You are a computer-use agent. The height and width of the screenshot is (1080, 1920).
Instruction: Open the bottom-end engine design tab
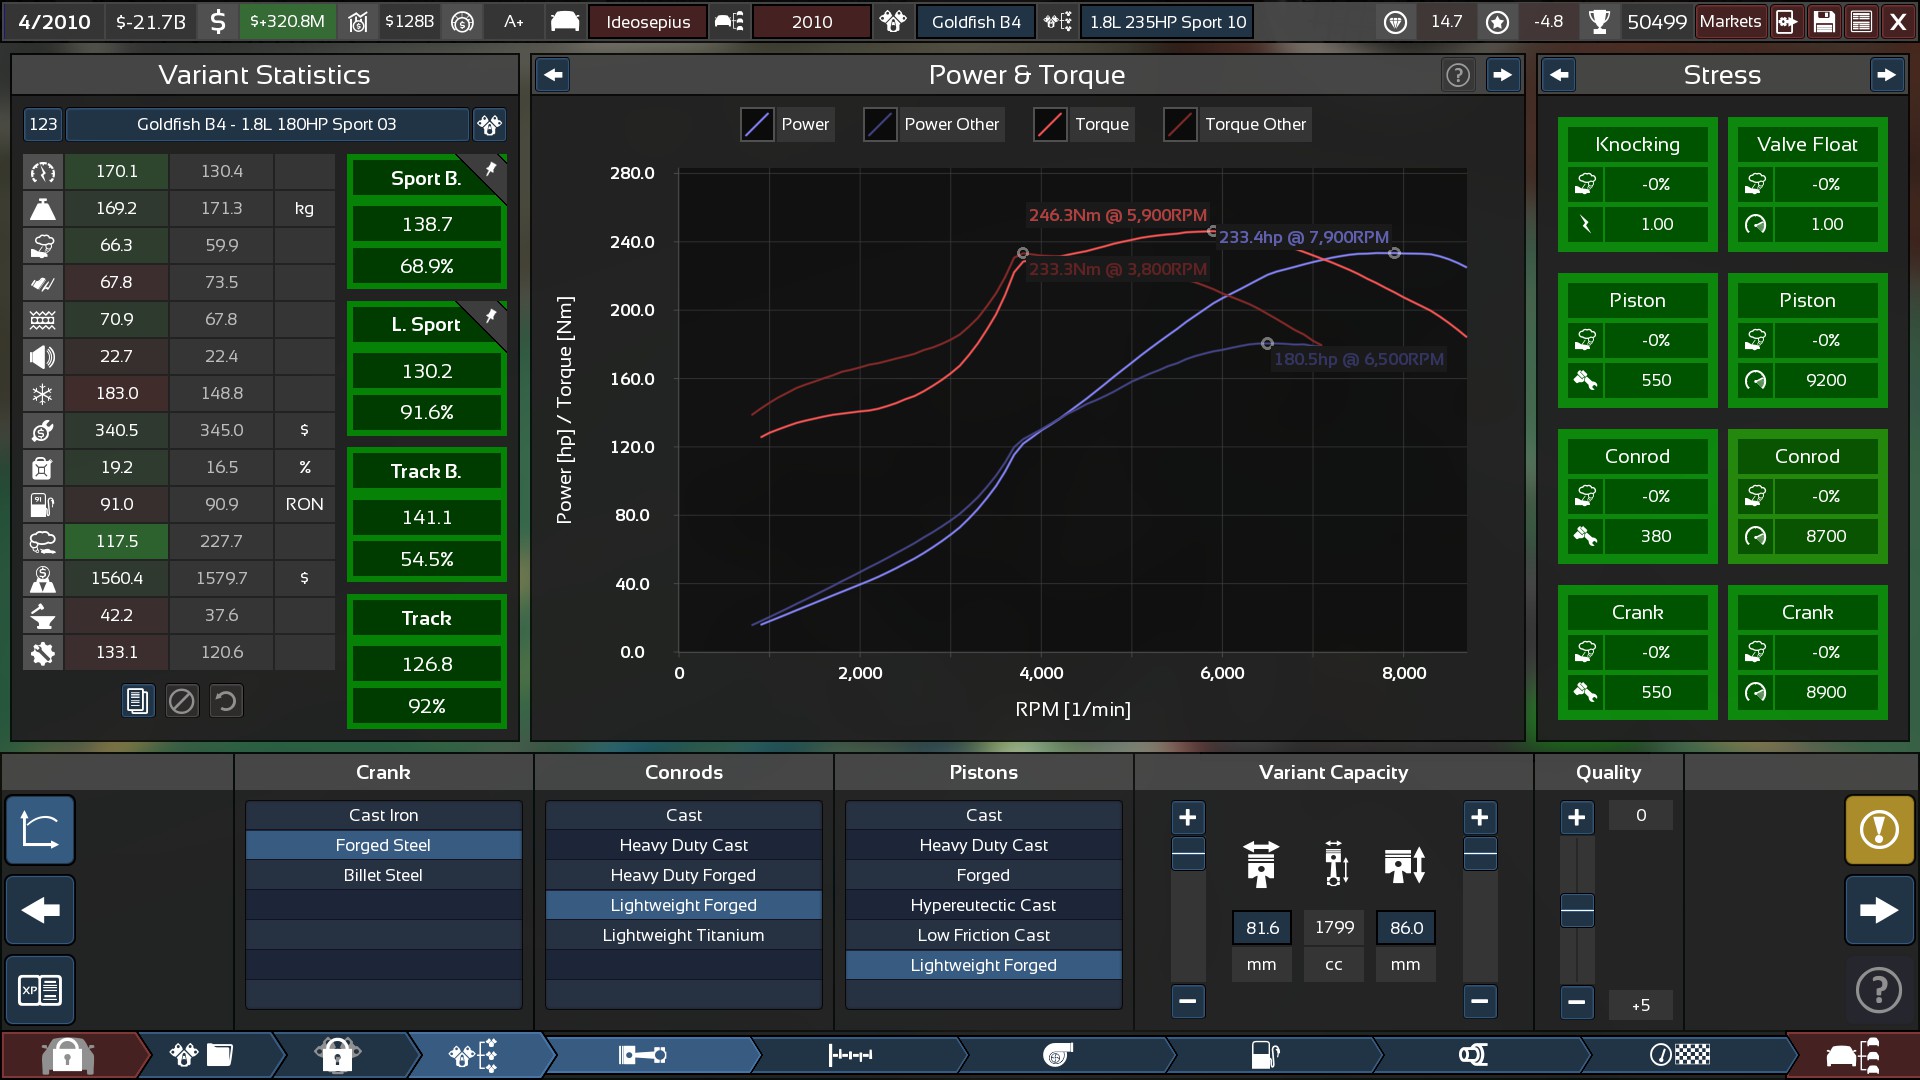tap(642, 1055)
